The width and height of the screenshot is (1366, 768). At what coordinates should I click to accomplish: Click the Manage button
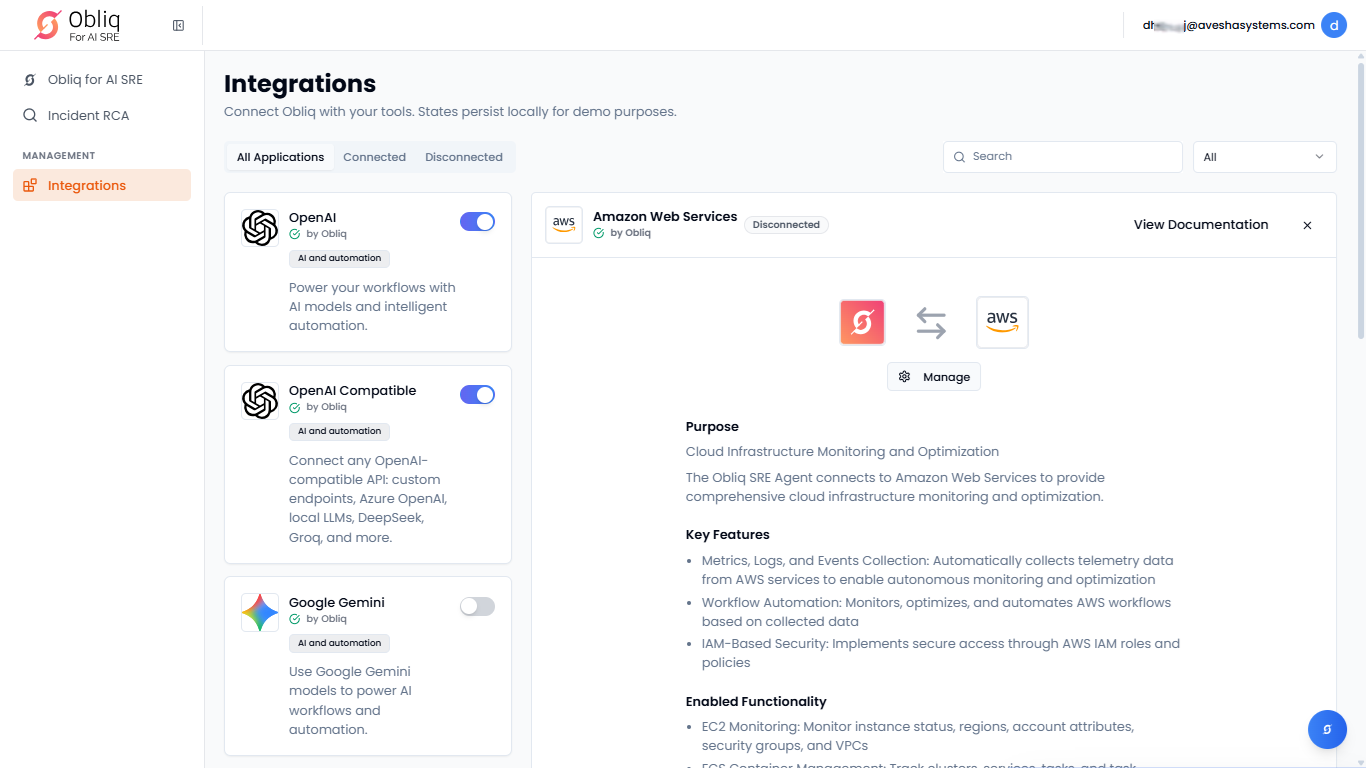click(934, 377)
